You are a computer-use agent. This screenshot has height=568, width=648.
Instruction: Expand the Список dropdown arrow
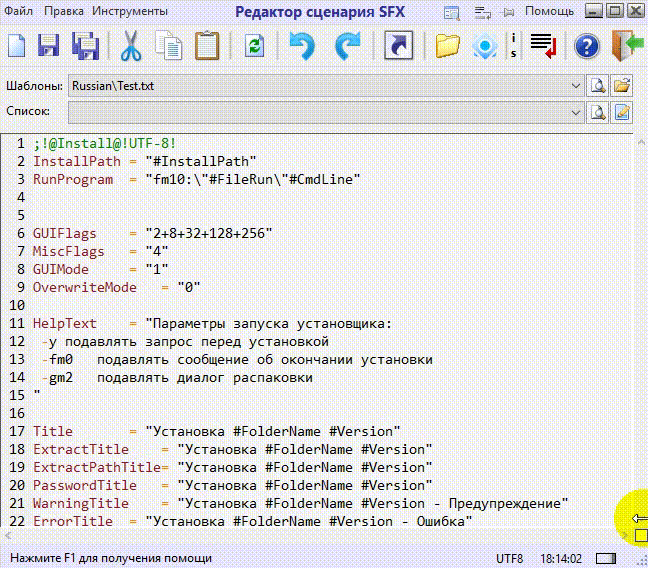575,112
